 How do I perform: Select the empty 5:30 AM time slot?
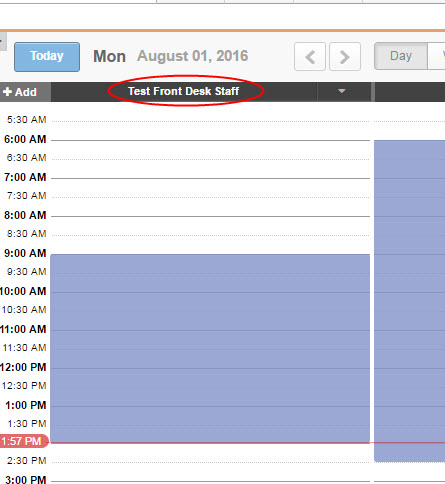211,131
